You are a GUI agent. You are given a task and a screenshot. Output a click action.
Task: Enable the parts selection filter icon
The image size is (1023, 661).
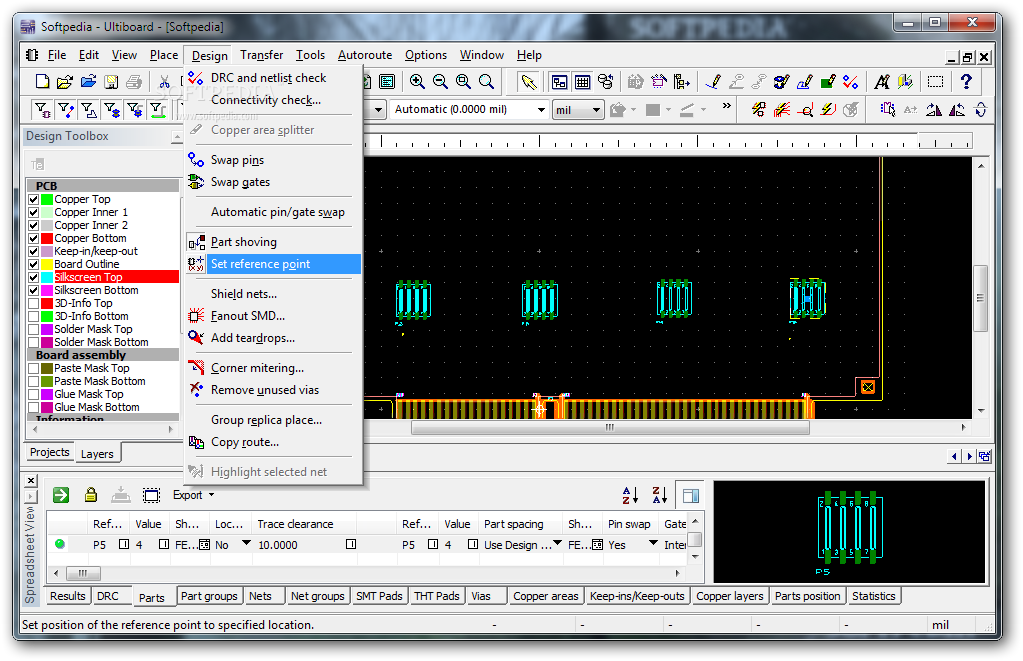[x=42, y=110]
